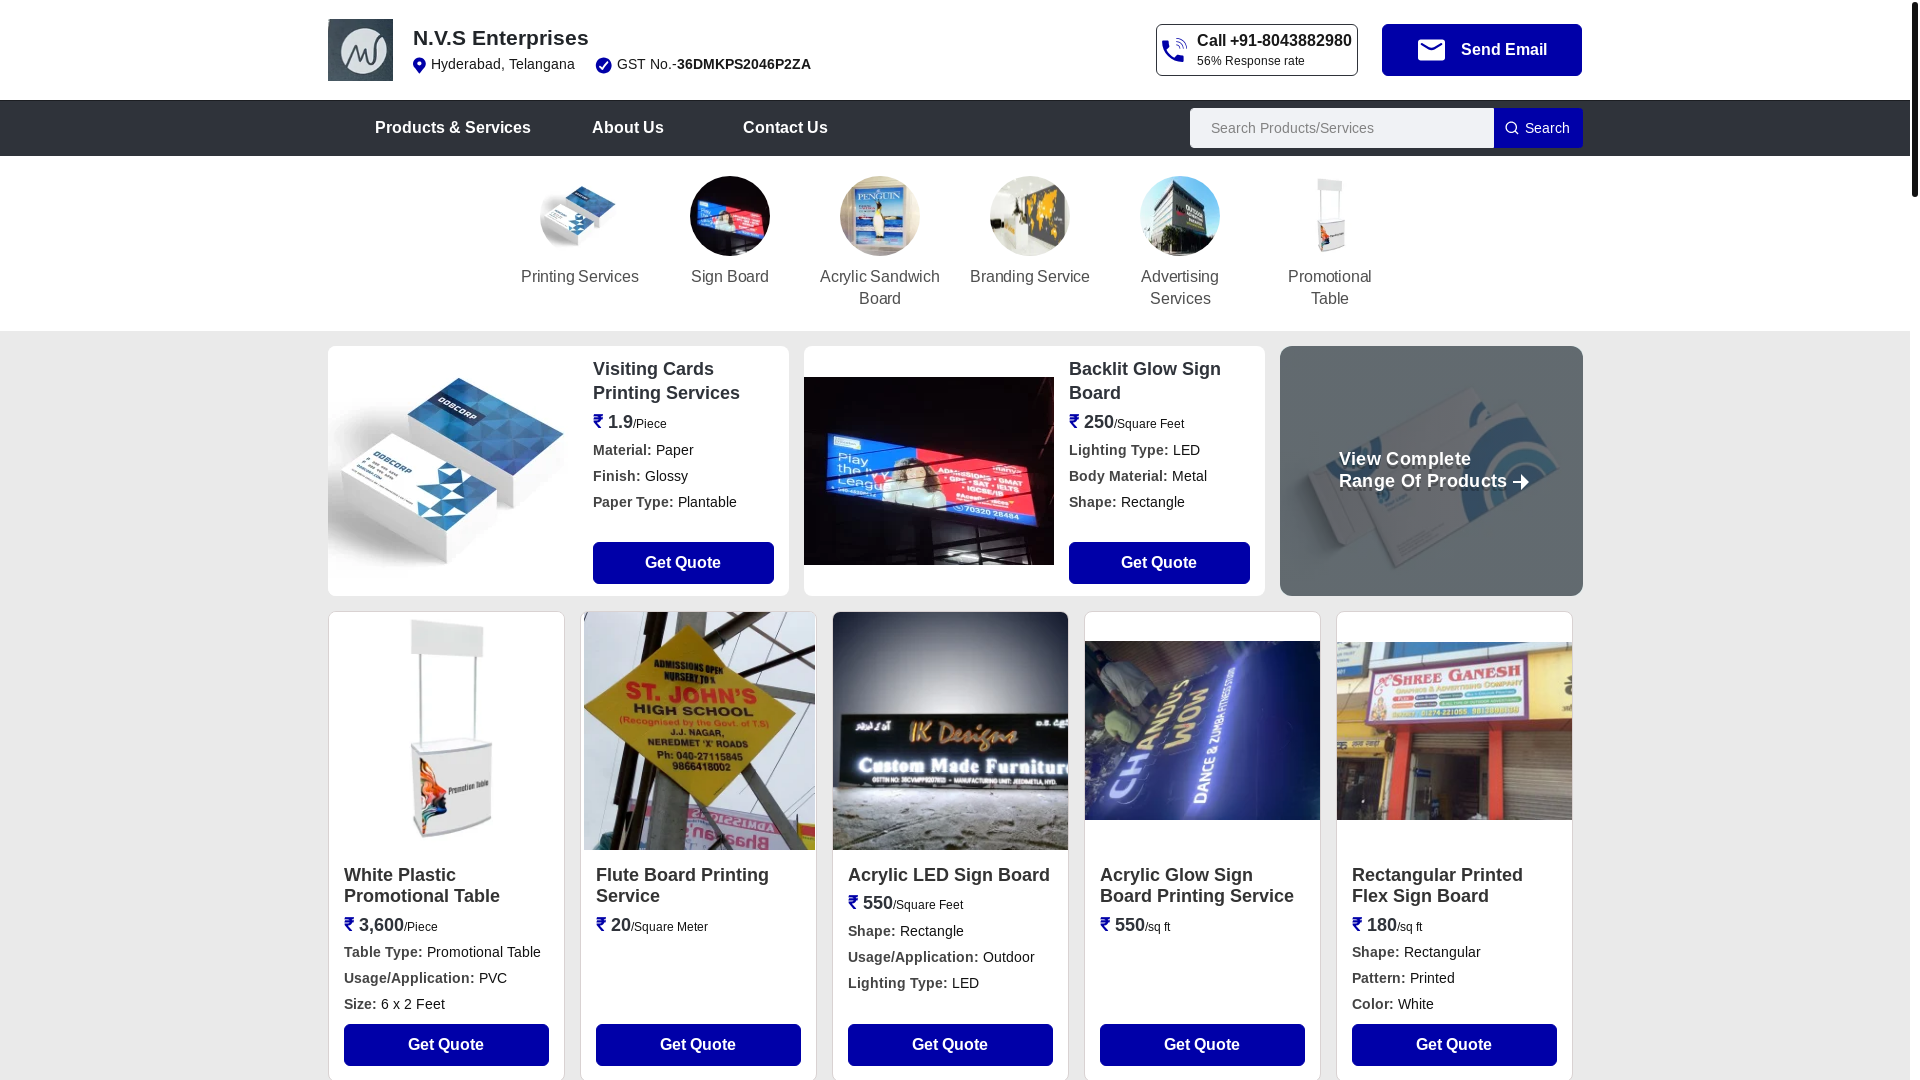This screenshot has width=1920, height=1080.
Task: Click the Acrylic Sandwich Board category label
Action: [880, 288]
